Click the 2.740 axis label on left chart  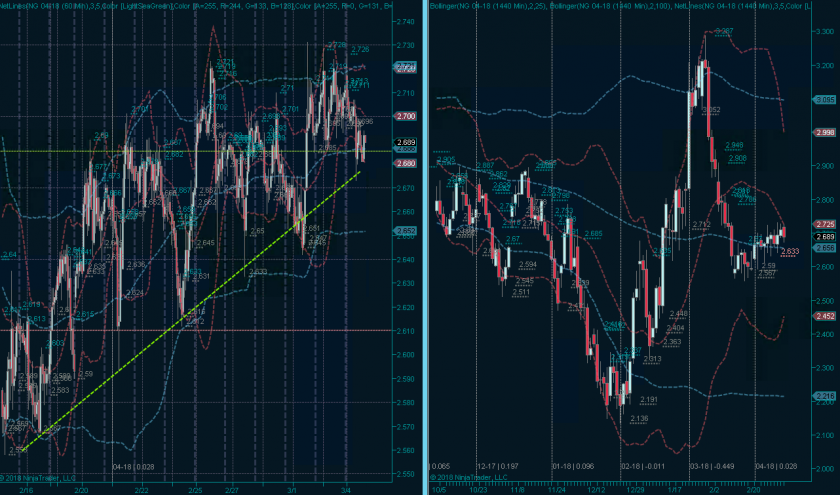click(406, 22)
